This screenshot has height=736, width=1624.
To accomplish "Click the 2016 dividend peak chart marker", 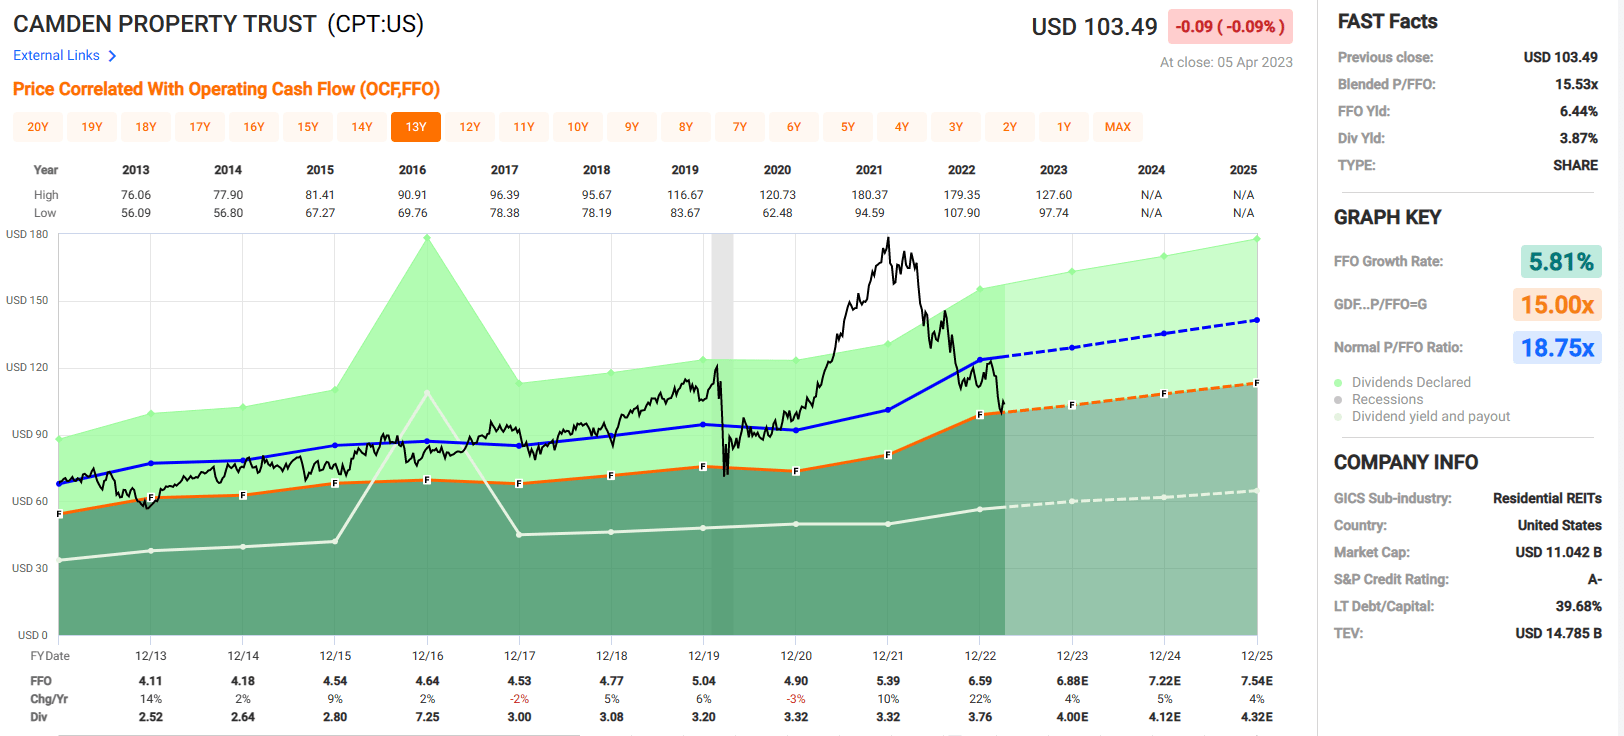I will point(428,238).
